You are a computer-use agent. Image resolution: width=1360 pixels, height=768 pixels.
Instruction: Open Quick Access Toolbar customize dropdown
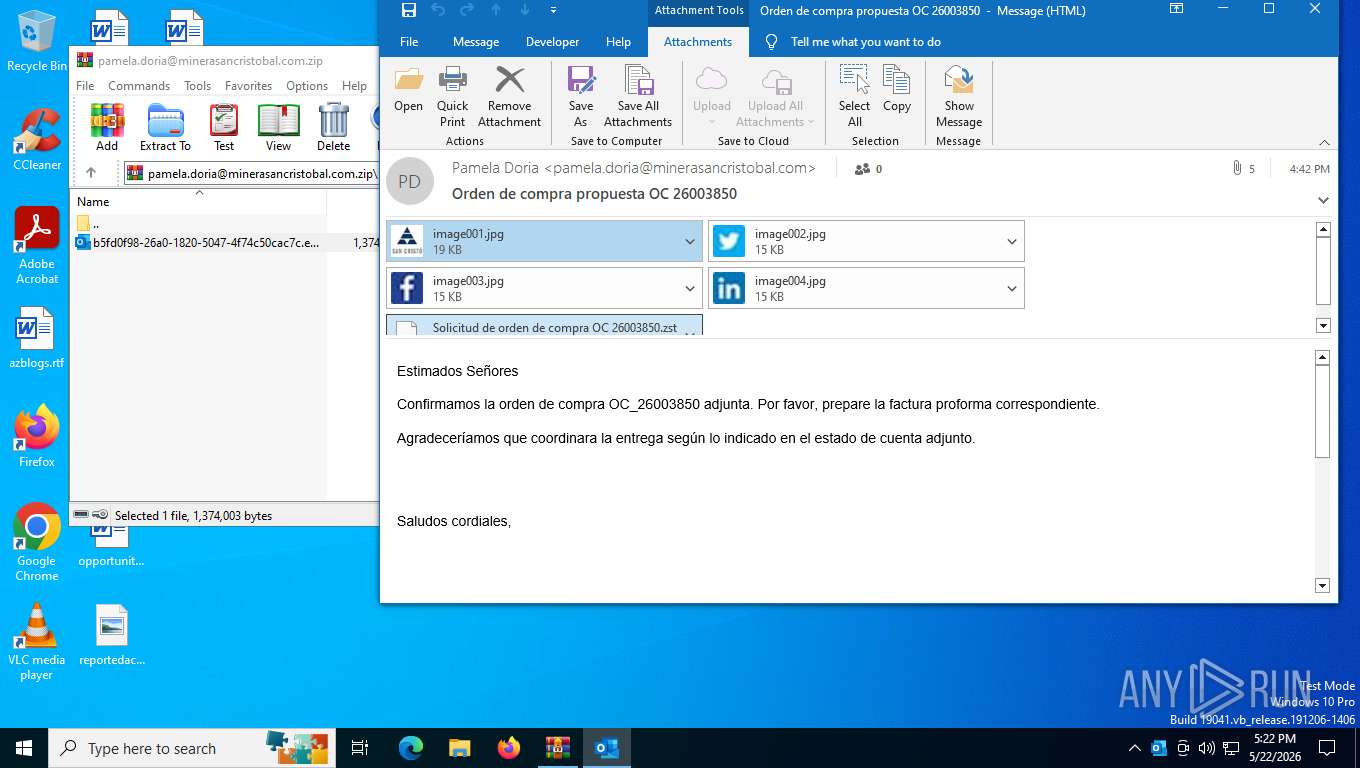(554, 10)
